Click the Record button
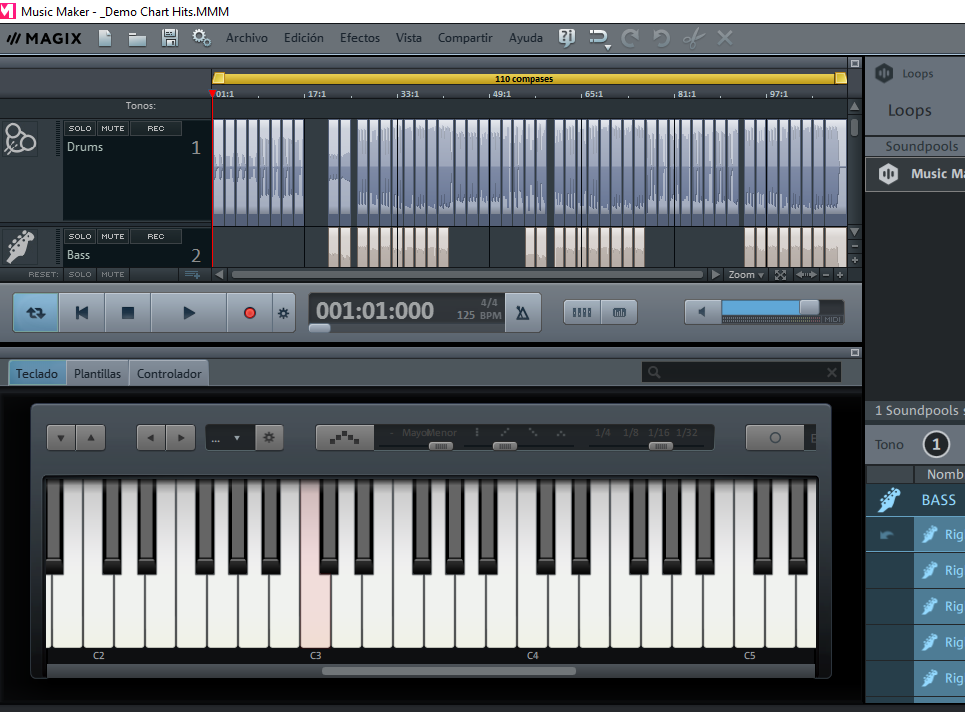The height and width of the screenshot is (712, 965). click(249, 313)
